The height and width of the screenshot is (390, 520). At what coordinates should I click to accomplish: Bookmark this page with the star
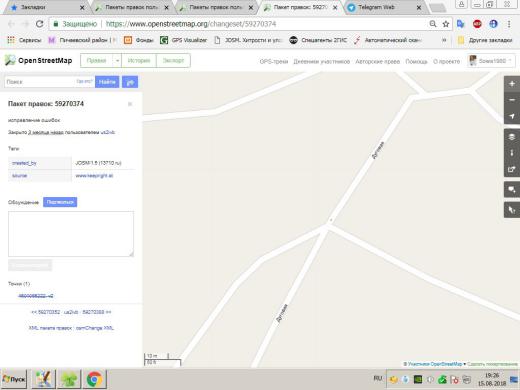(446, 24)
